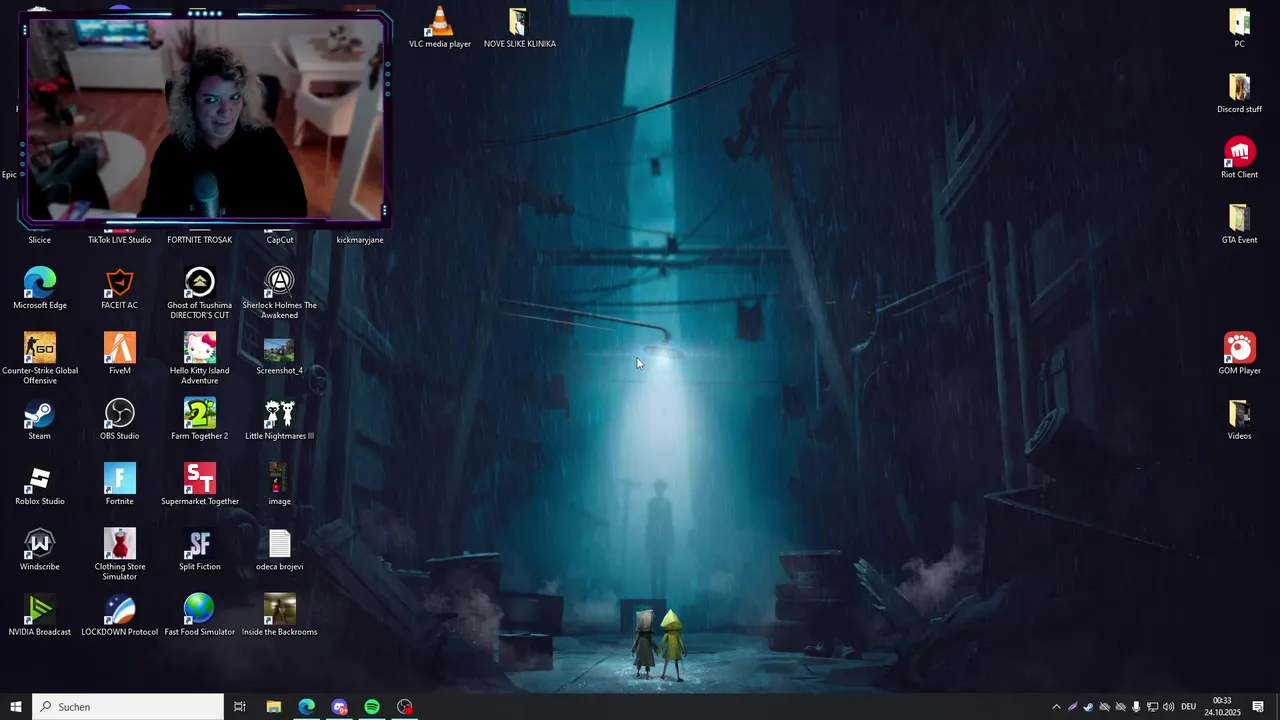
Task: Switch to Discord on the taskbar
Action: click(339, 707)
